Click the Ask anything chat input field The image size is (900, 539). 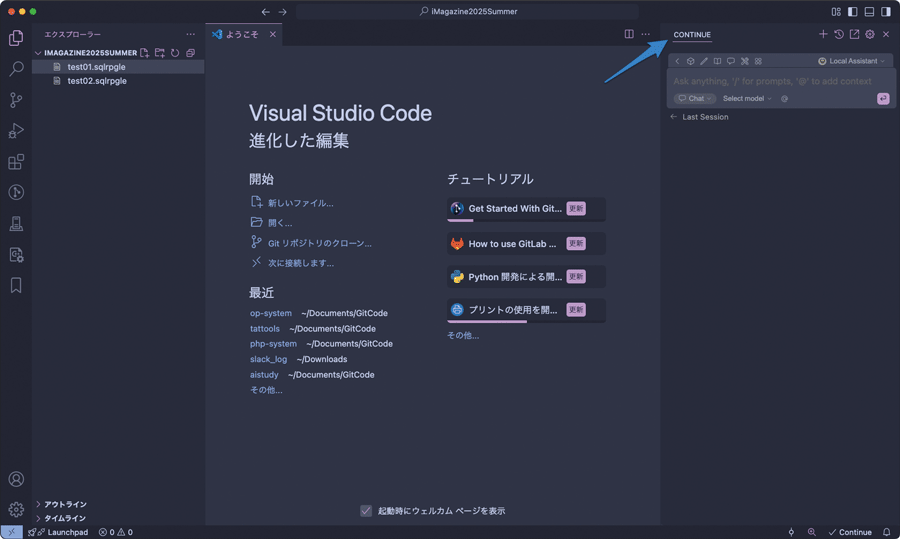point(770,81)
